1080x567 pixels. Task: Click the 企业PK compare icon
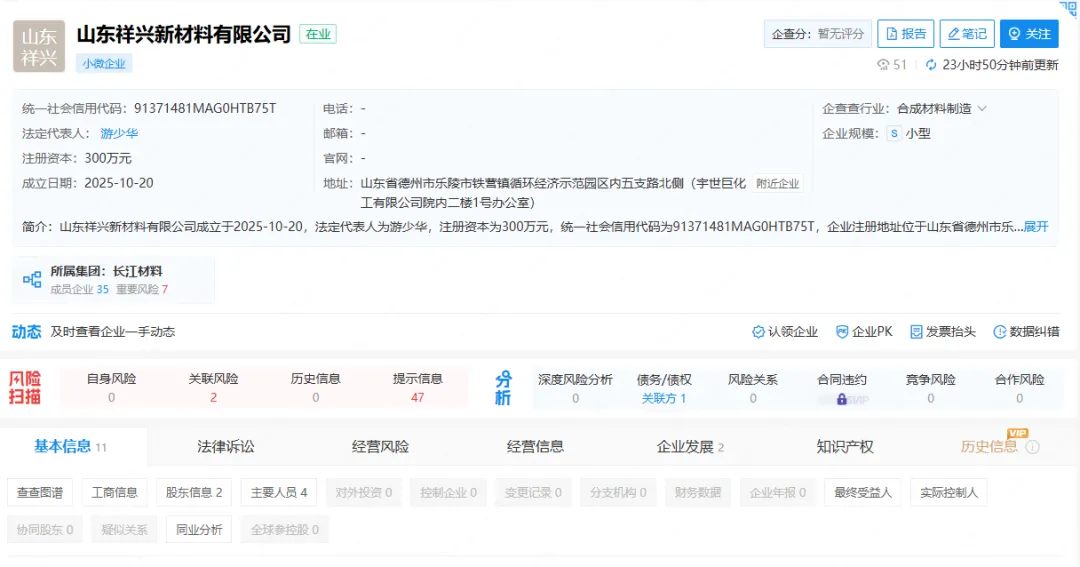pyautogui.click(x=842, y=332)
